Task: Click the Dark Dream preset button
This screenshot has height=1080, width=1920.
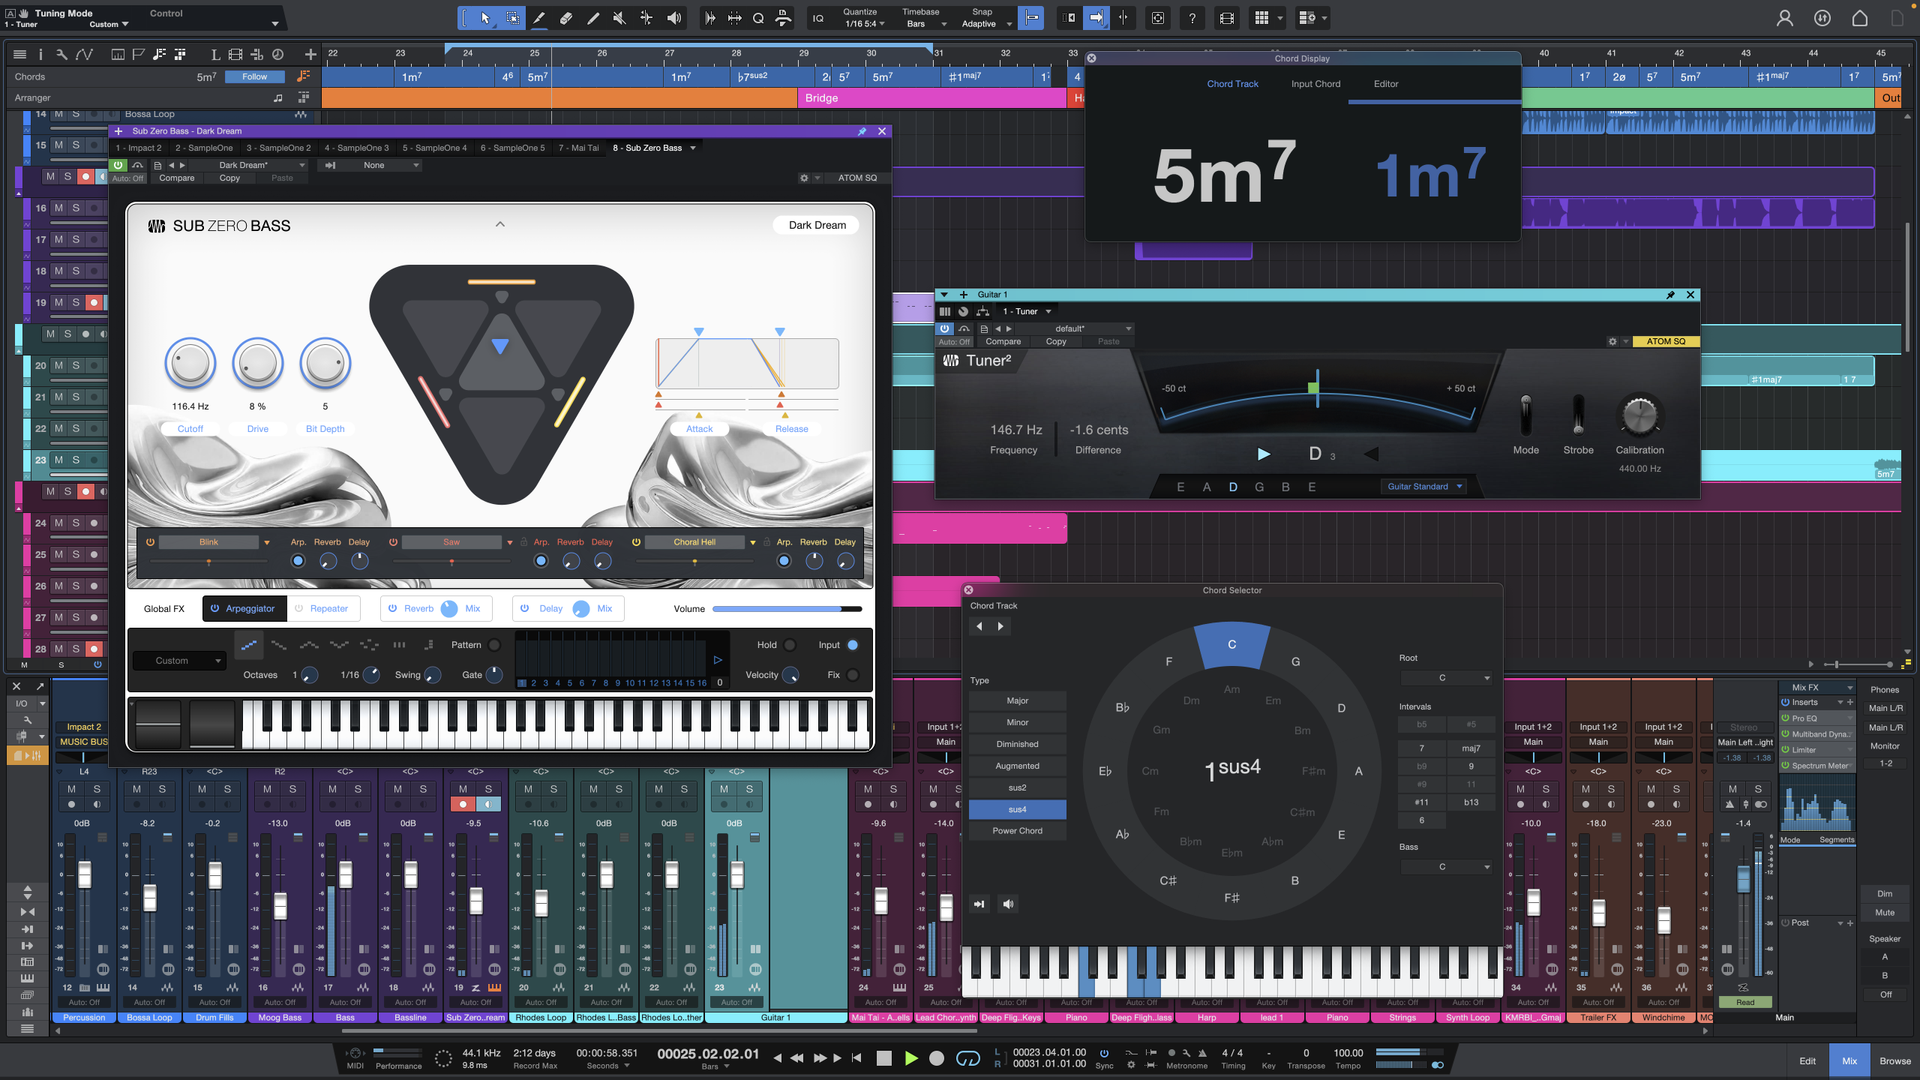Action: pos(816,225)
